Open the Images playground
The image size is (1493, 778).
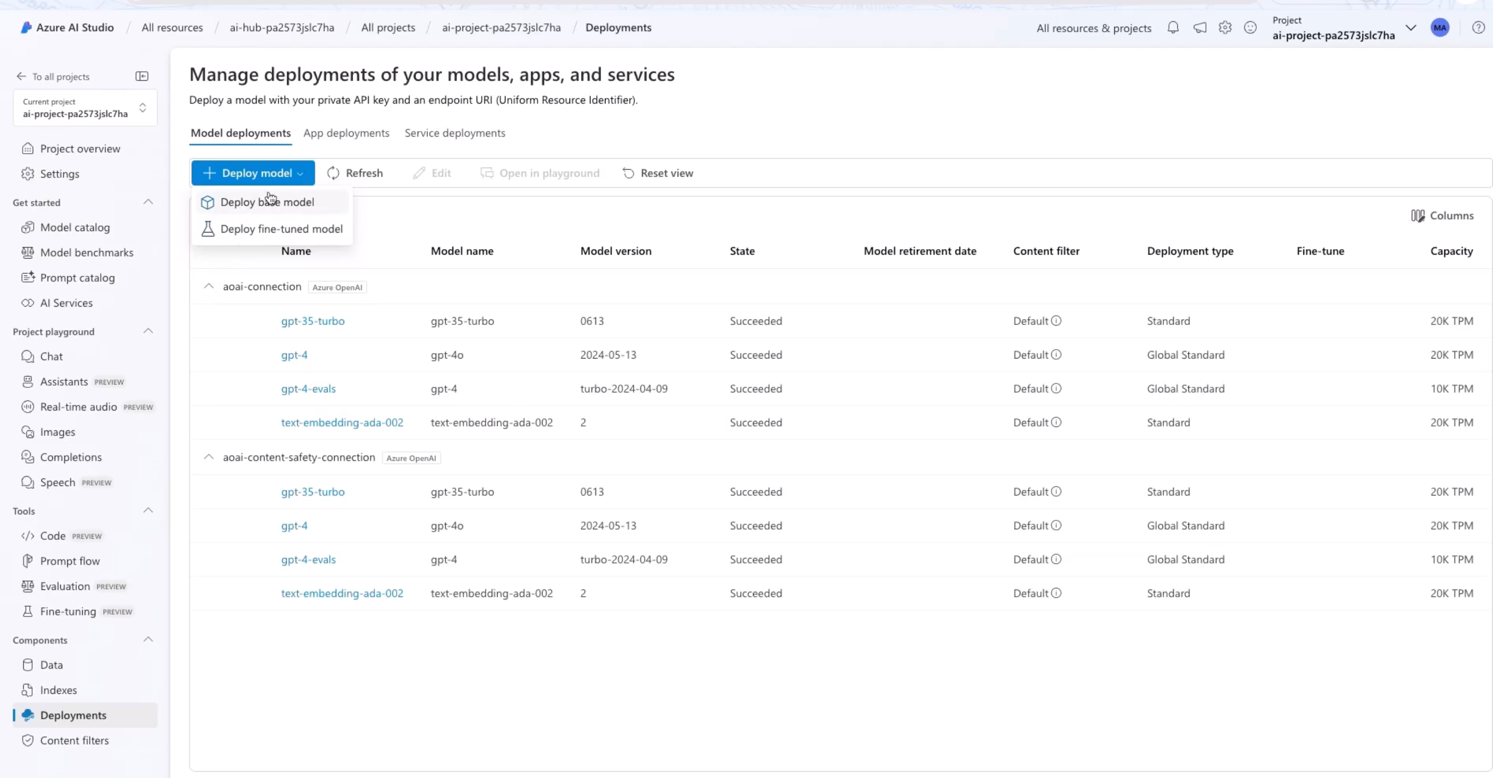pos(57,432)
